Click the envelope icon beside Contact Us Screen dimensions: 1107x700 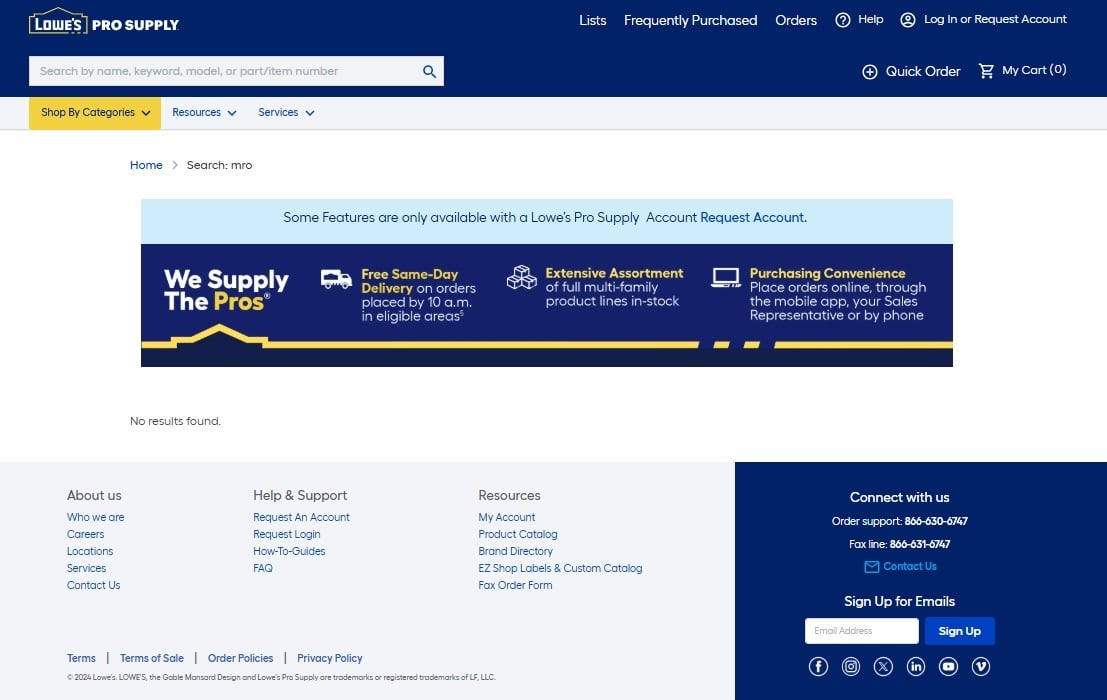(x=872, y=567)
